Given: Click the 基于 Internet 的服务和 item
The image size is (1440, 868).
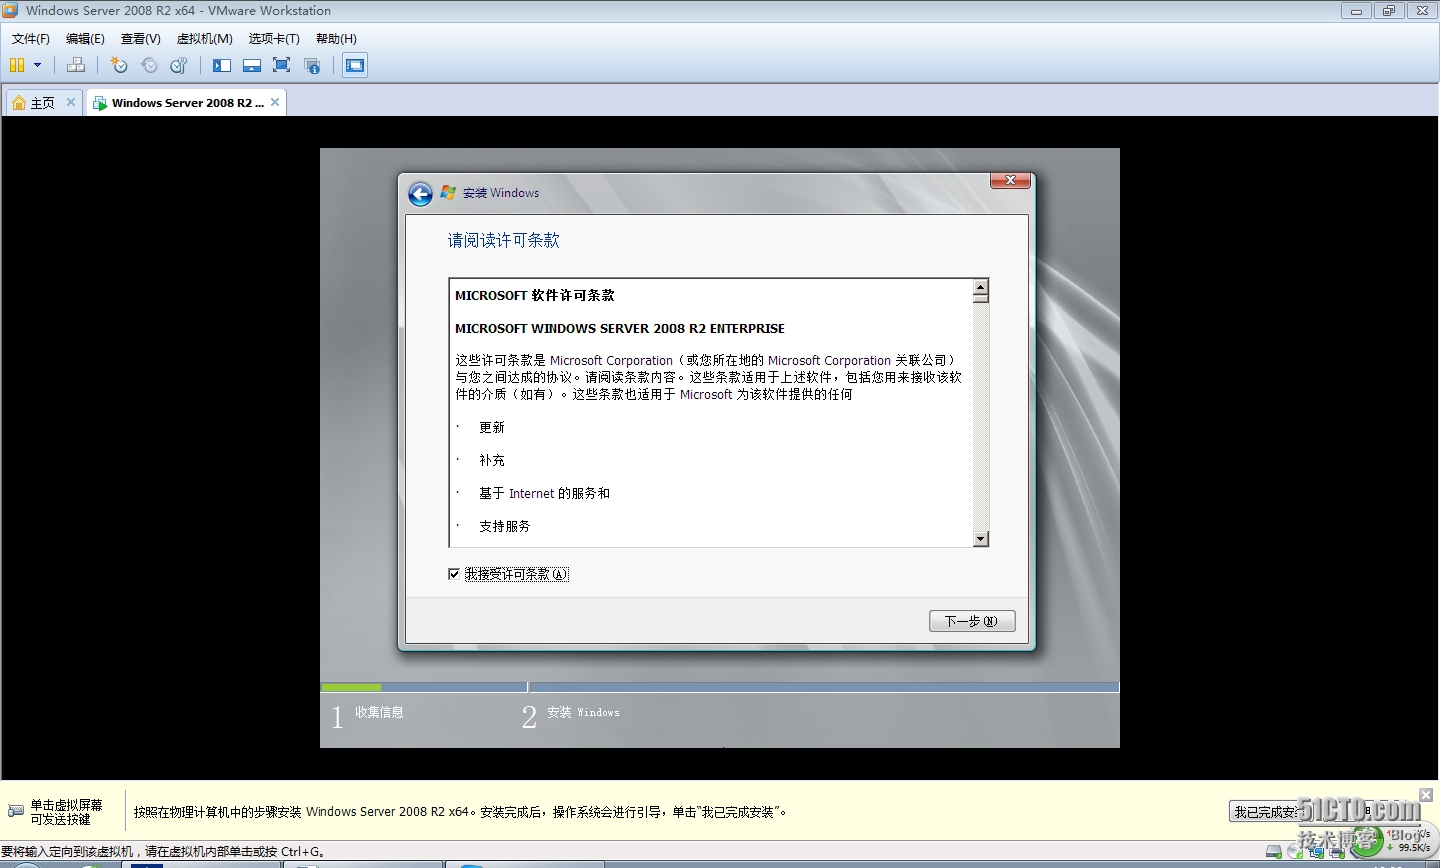Looking at the screenshot, I should pyautogui.click(x=544, y=493).
